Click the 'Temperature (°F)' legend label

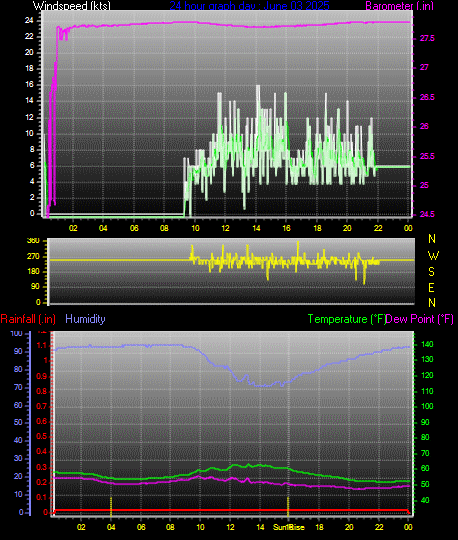[347, 319]
